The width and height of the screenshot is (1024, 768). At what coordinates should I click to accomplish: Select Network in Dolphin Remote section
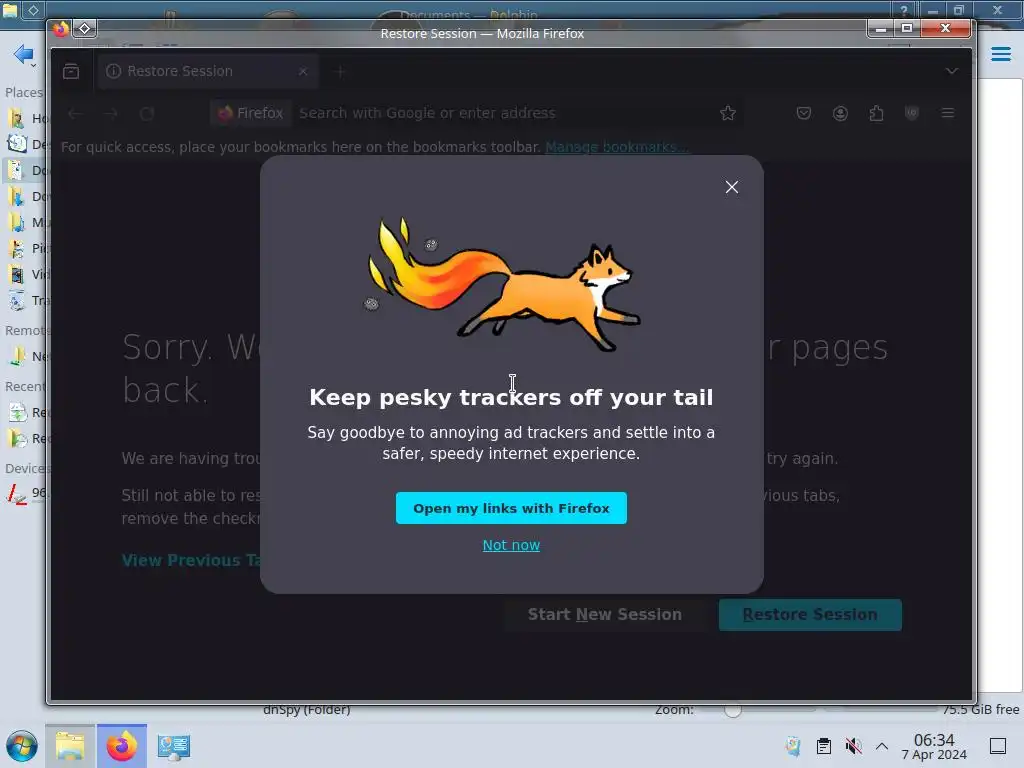point(25,357)
